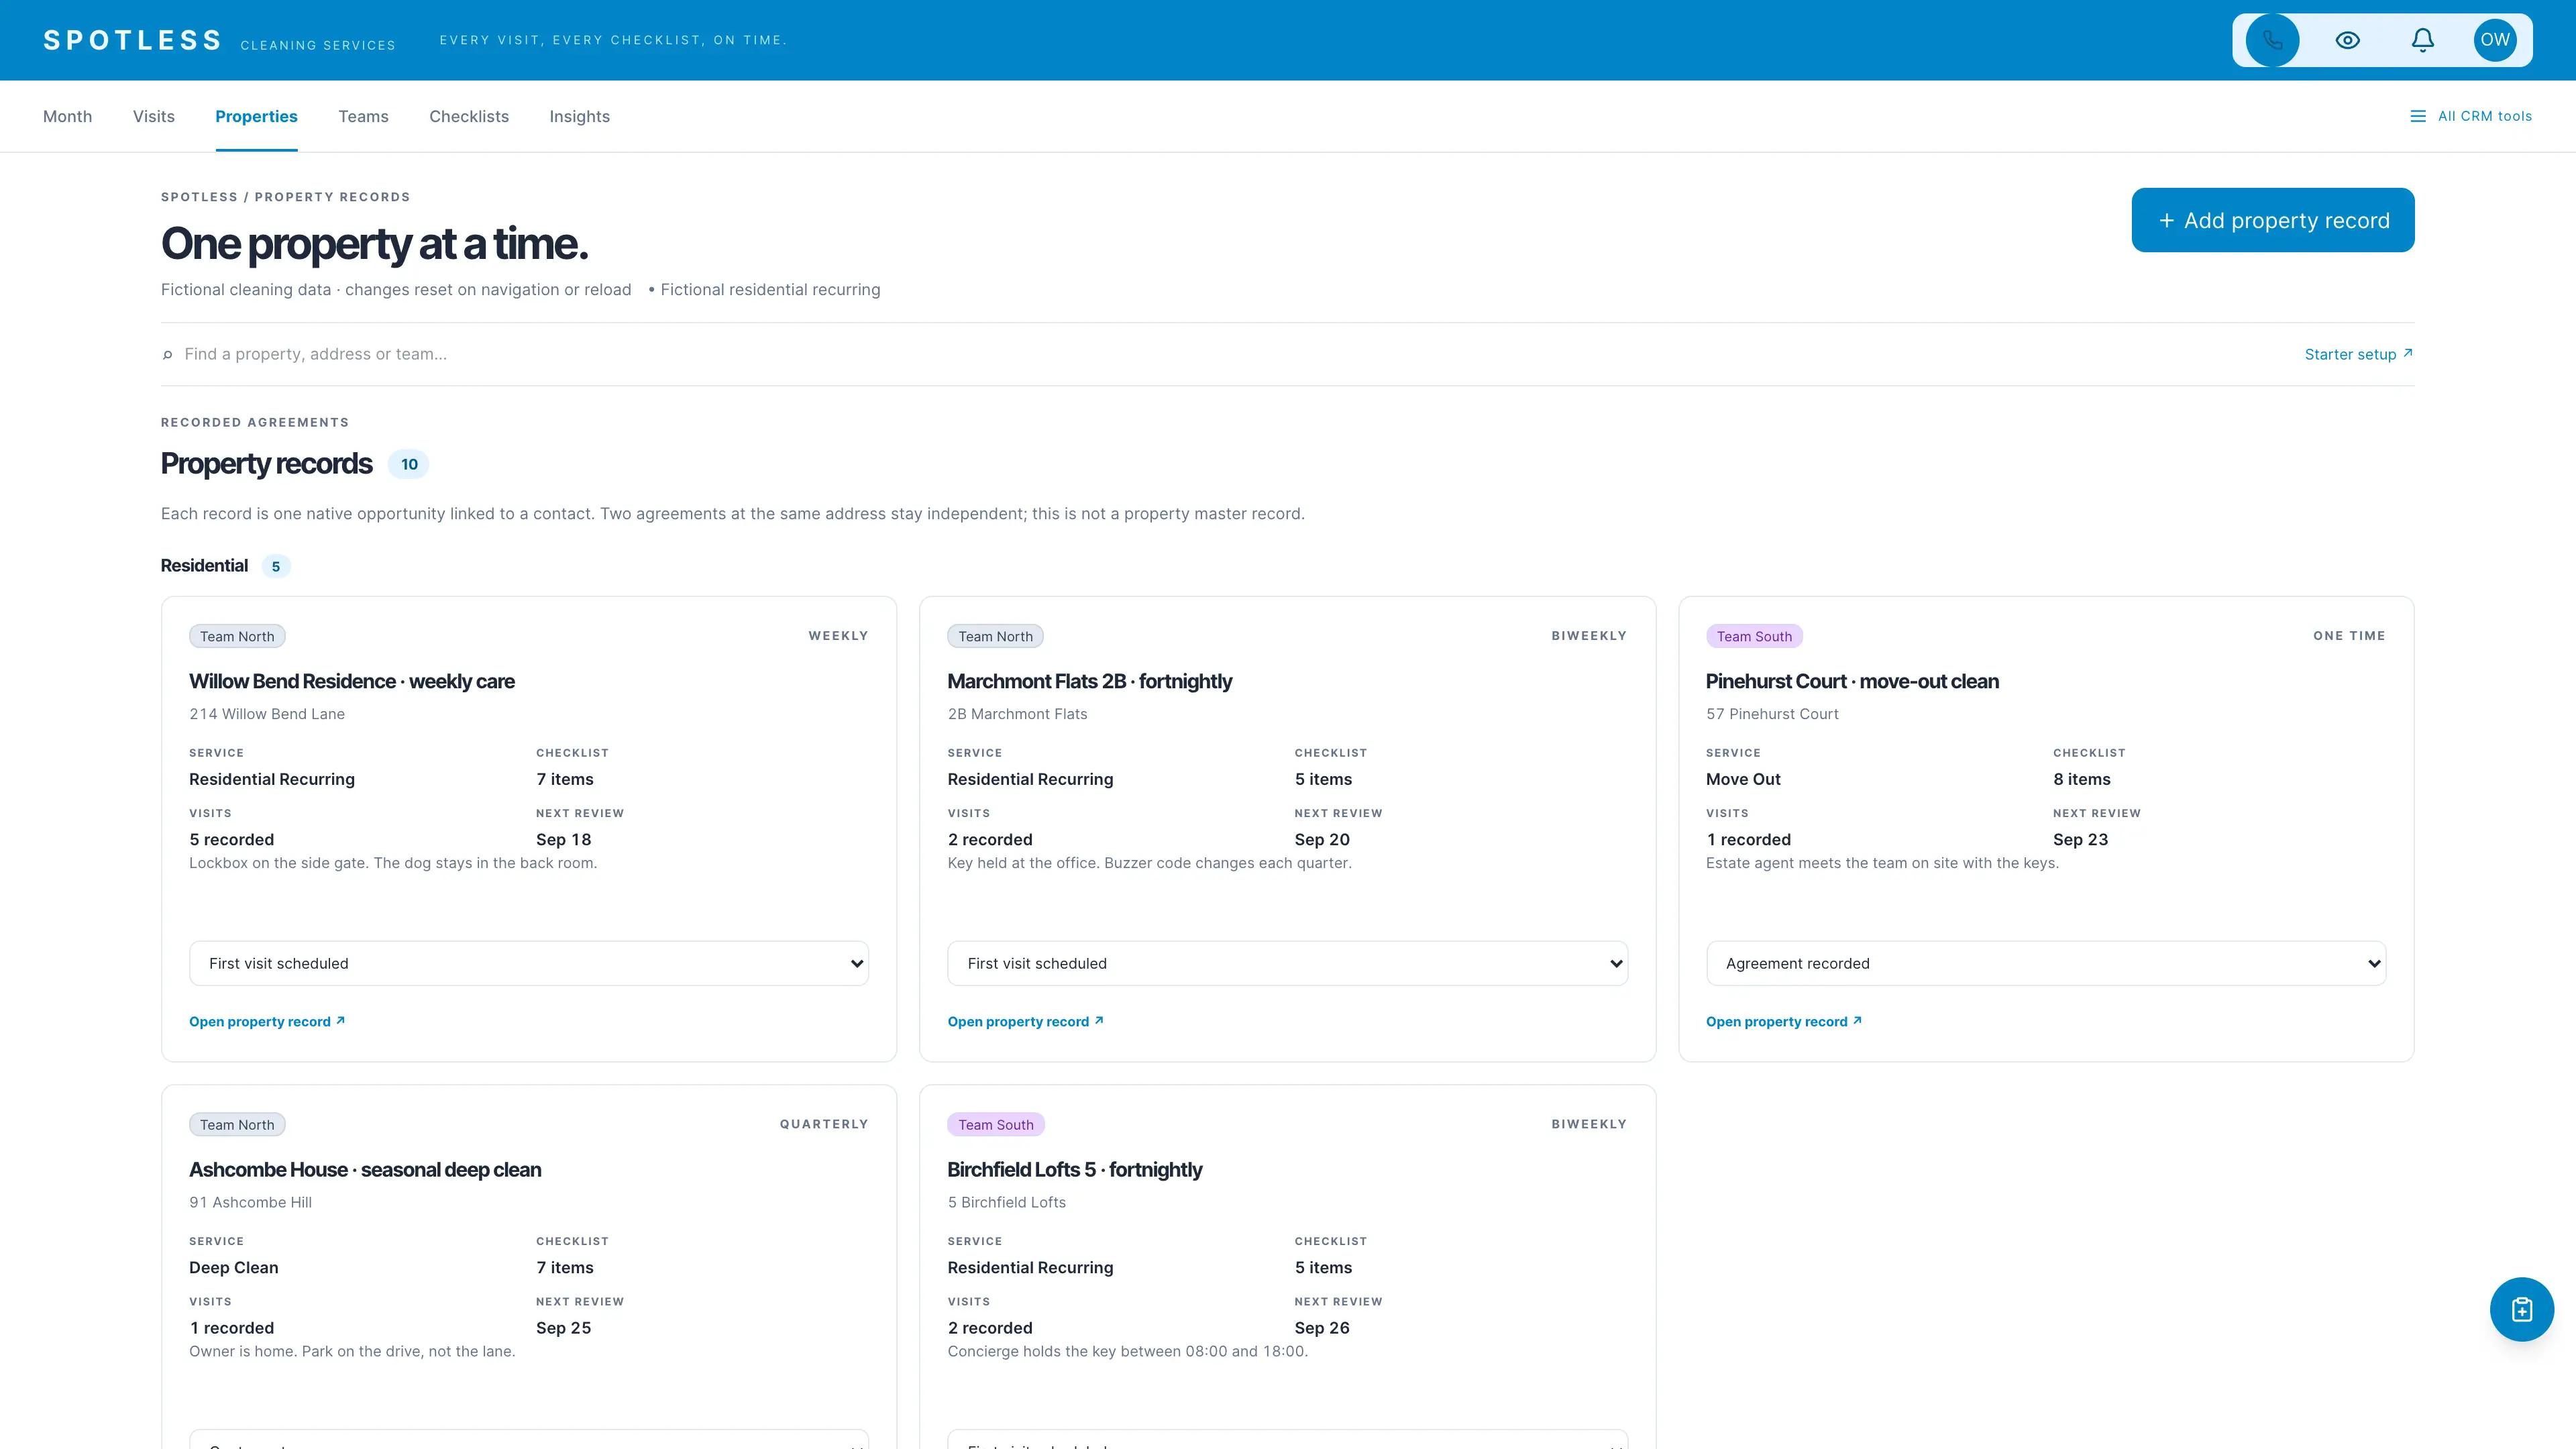Viewport: 2576px width, 1449px height.
Task: Open property record for Pinehurst Court
Action: coord(1783,1021)
